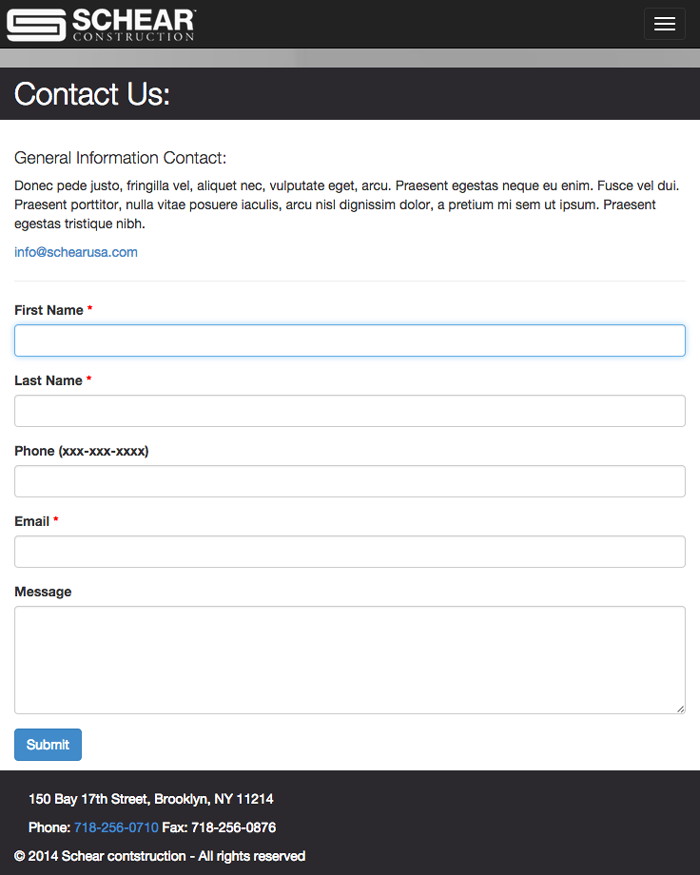
Task: Click the General Information Contact heading
Action: tap(121, 158)
